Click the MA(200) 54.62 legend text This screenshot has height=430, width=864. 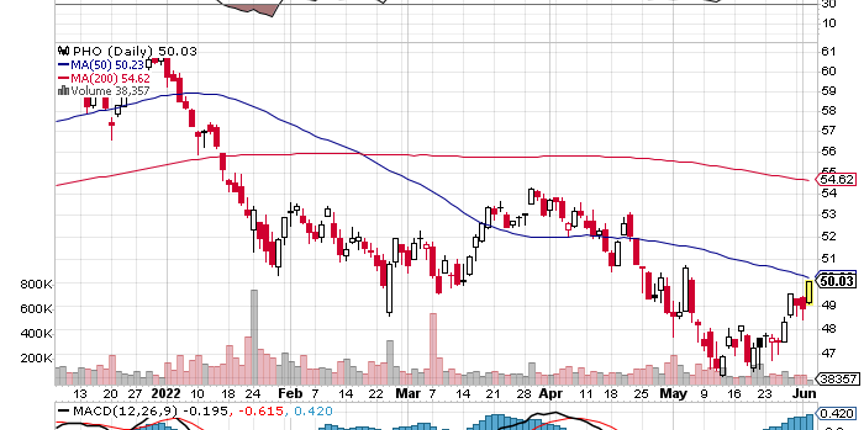tap(107, 77)
